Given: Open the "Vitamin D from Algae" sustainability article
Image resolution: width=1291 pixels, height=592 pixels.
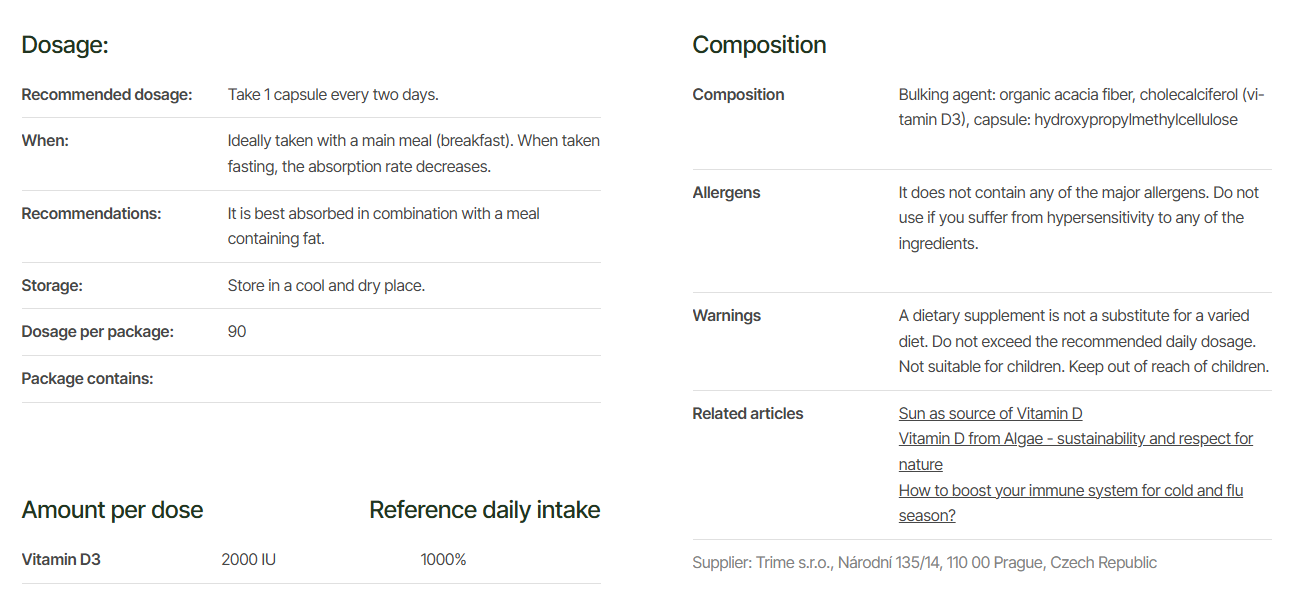Looking at the screenshot, I should pyautogui.click(x=1075, y=439).
